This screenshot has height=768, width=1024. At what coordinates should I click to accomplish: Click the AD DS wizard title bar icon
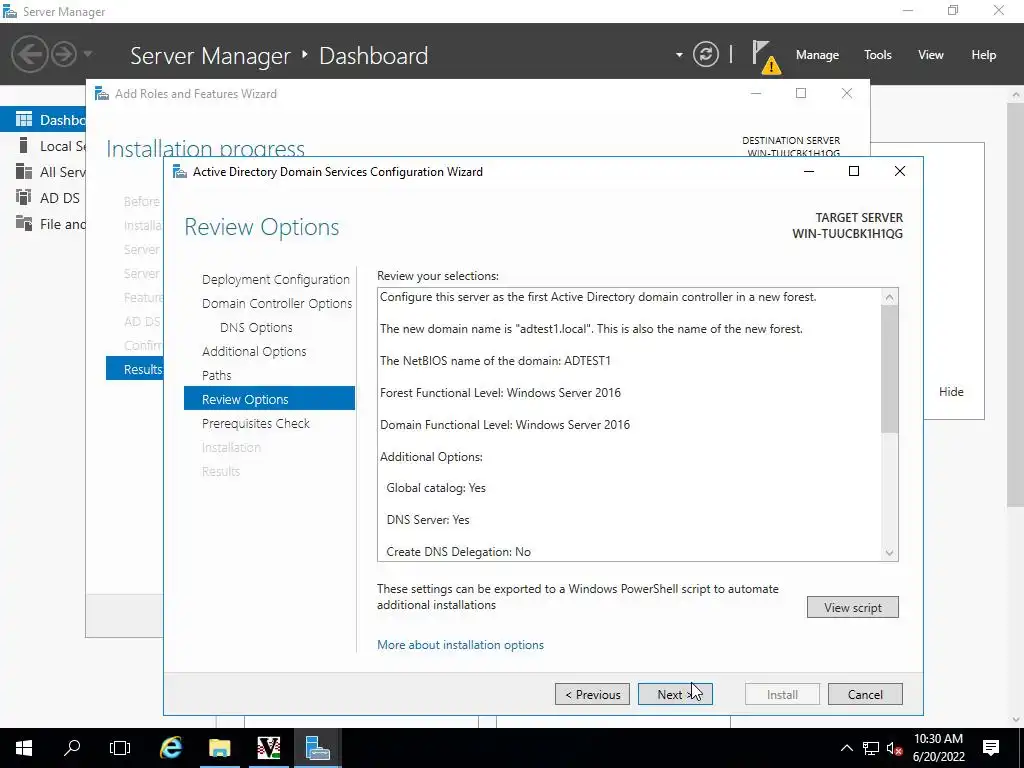179,172
